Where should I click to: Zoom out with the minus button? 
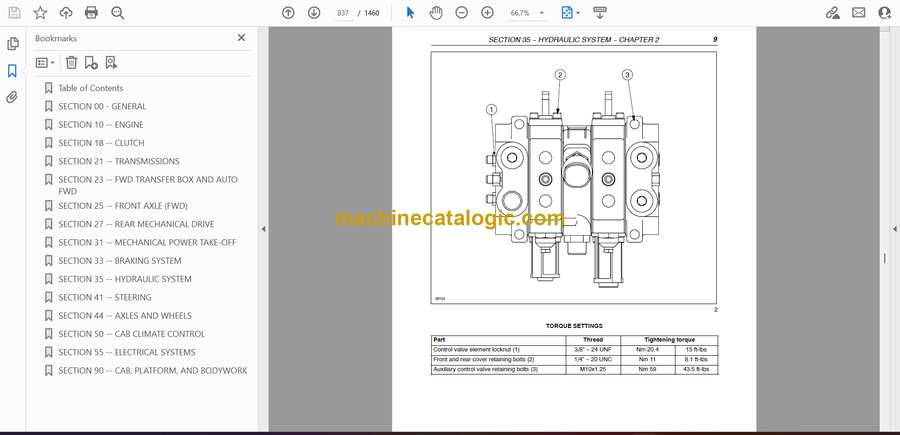point(461,13)
